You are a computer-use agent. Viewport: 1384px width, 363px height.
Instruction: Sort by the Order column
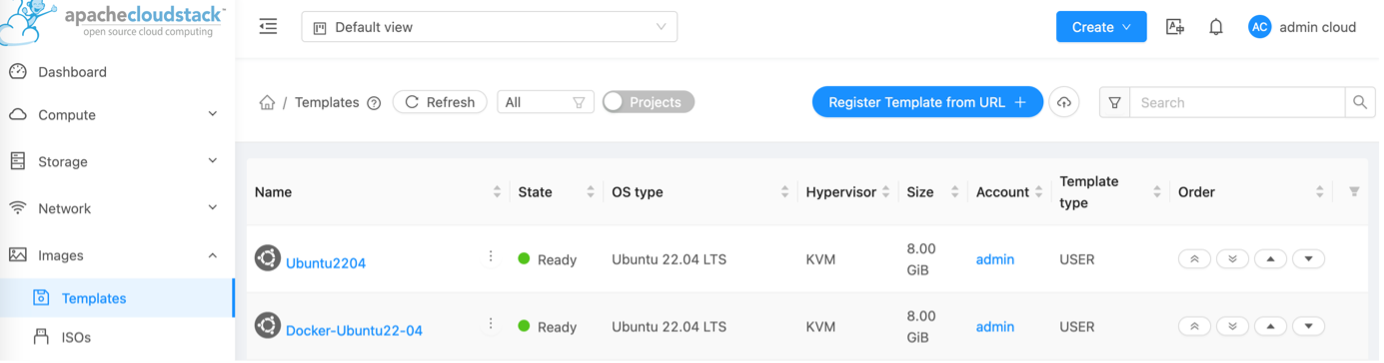(1251, 192)
